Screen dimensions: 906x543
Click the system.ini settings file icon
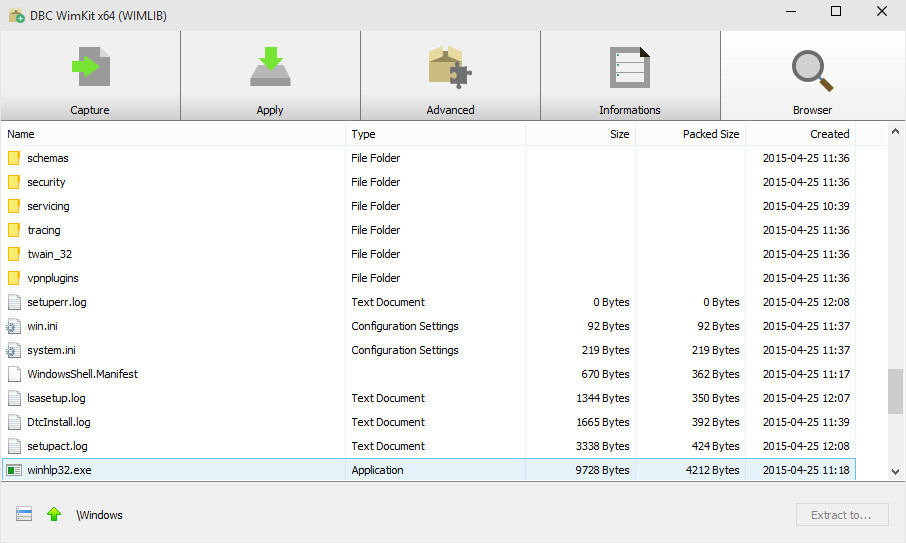tap(14, 350)
